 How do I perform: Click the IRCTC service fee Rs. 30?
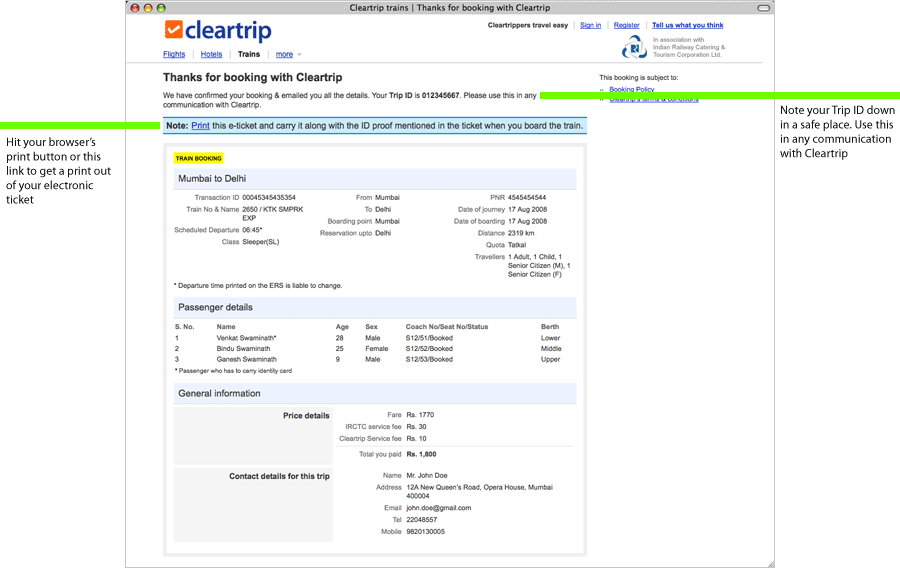tap(416, 427)
